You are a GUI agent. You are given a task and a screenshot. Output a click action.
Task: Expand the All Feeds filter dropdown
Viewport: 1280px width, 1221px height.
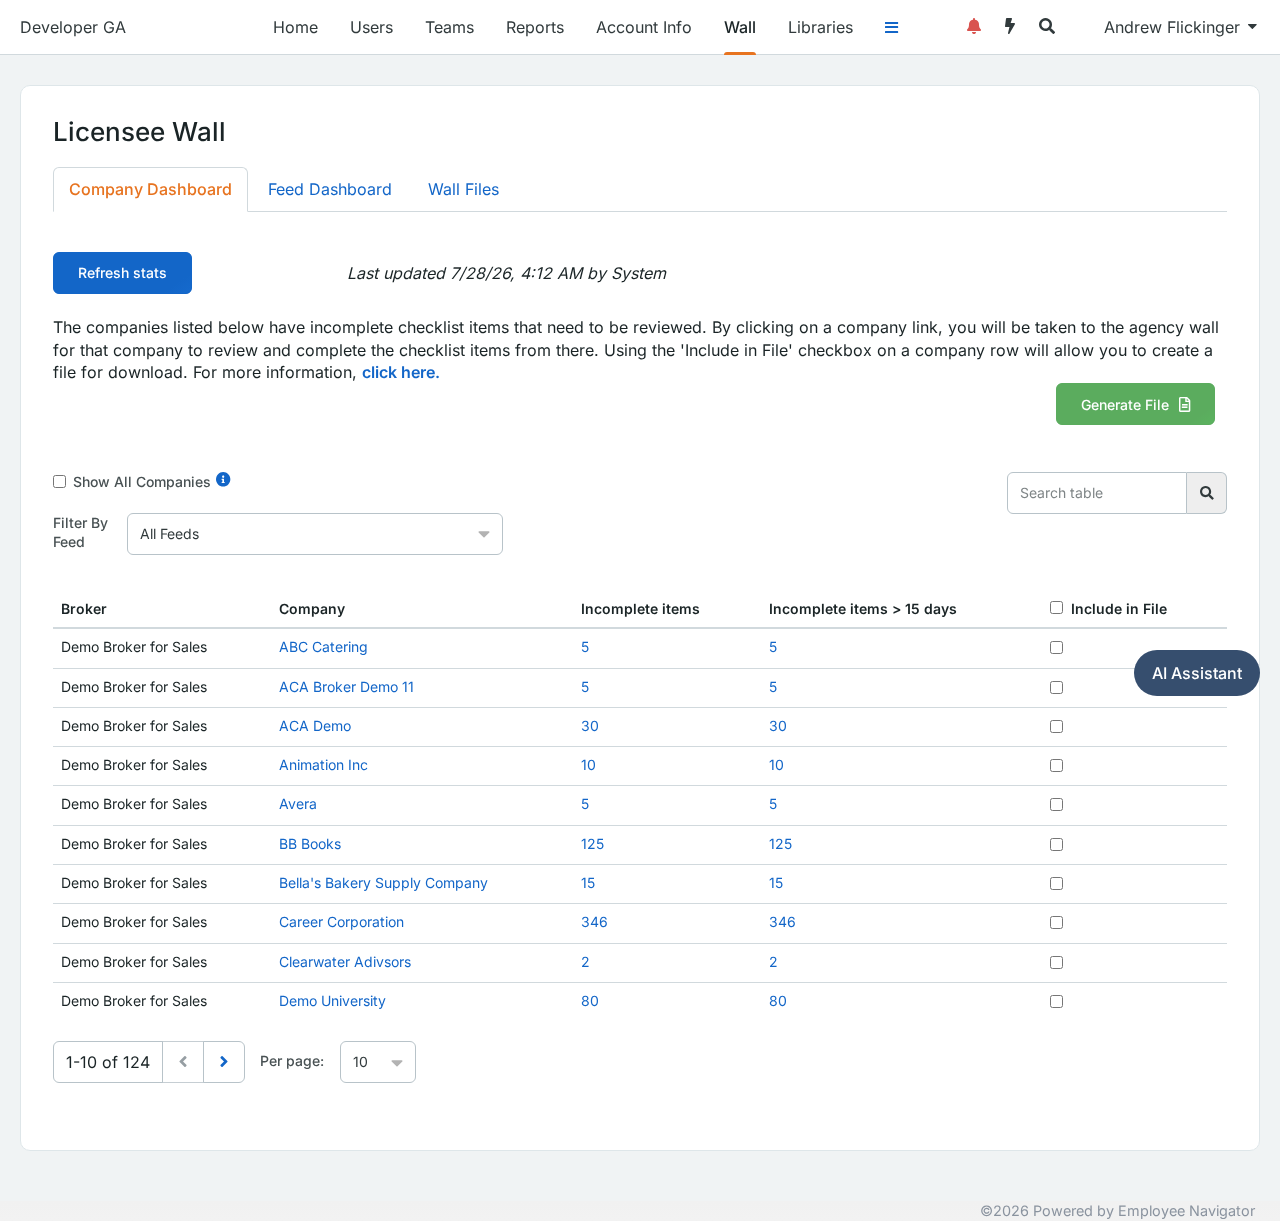(315, 534)
